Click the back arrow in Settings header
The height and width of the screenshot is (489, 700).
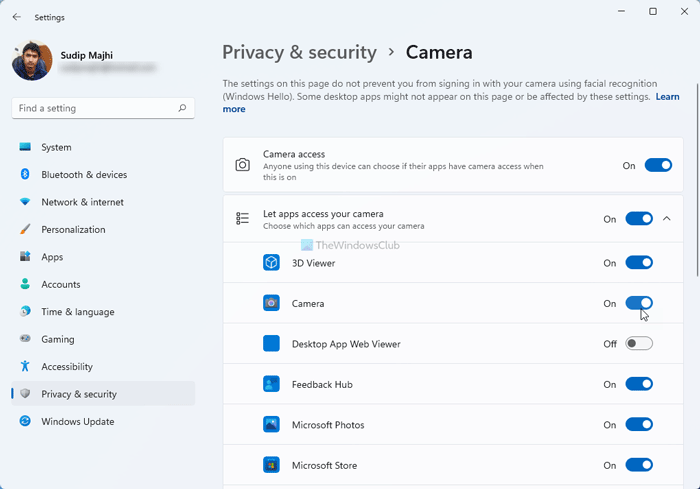(16, 17)
